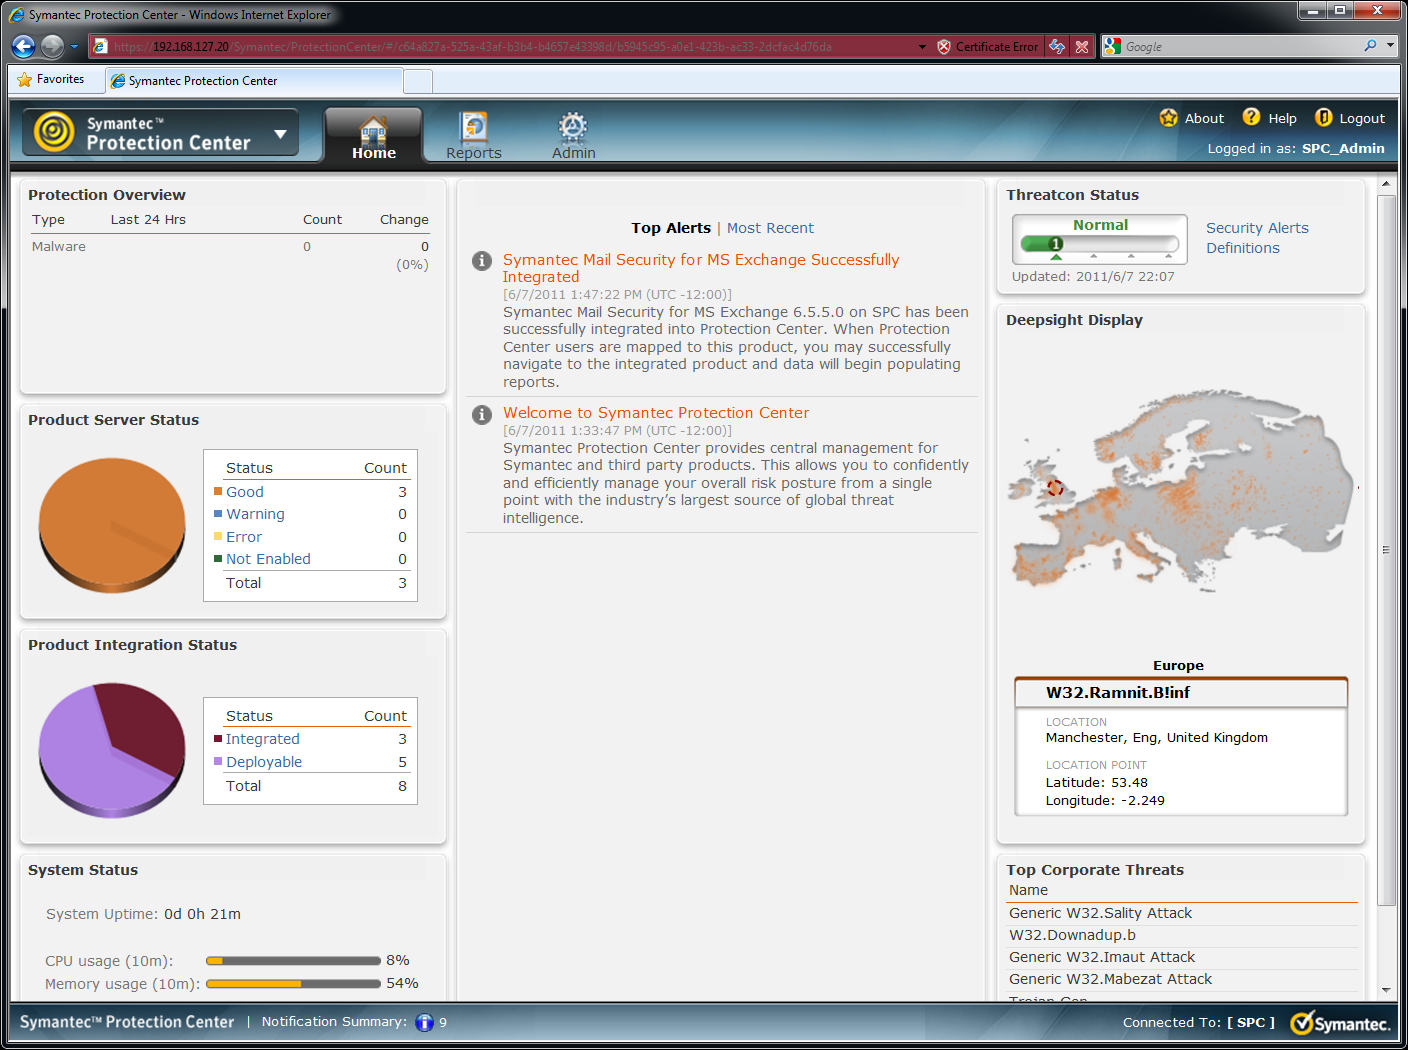
Task: Select Generic W32.Imaut Attack threat row
Action: [x=1182, y=957]
